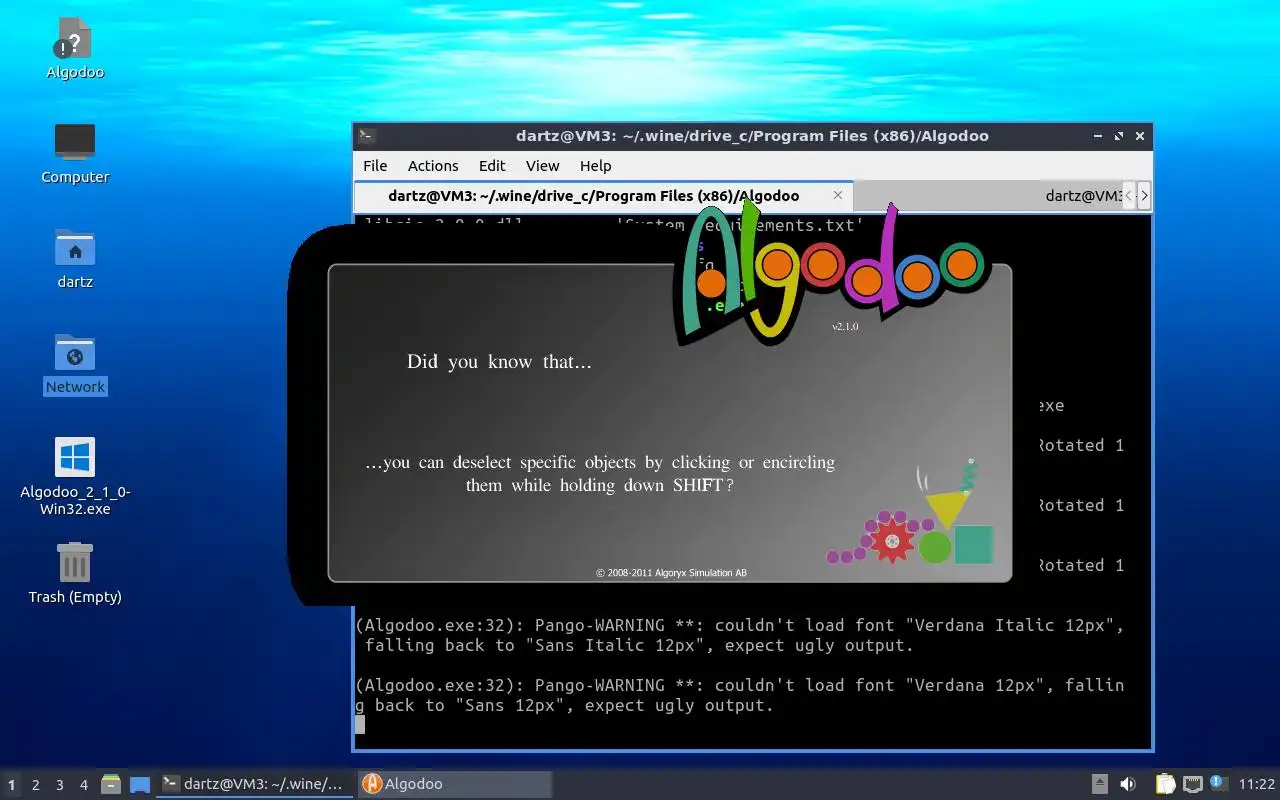Open the volume speaker tray icon
This screenshot has width=1280, height=800.
1128,785
